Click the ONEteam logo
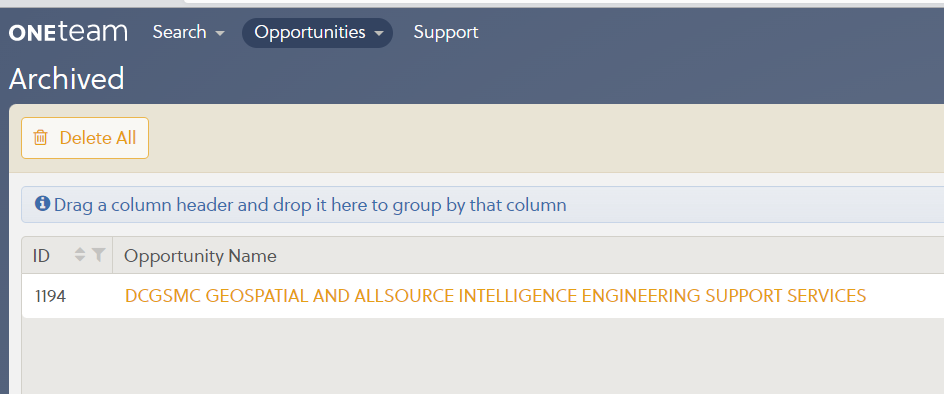 point(68,32)
